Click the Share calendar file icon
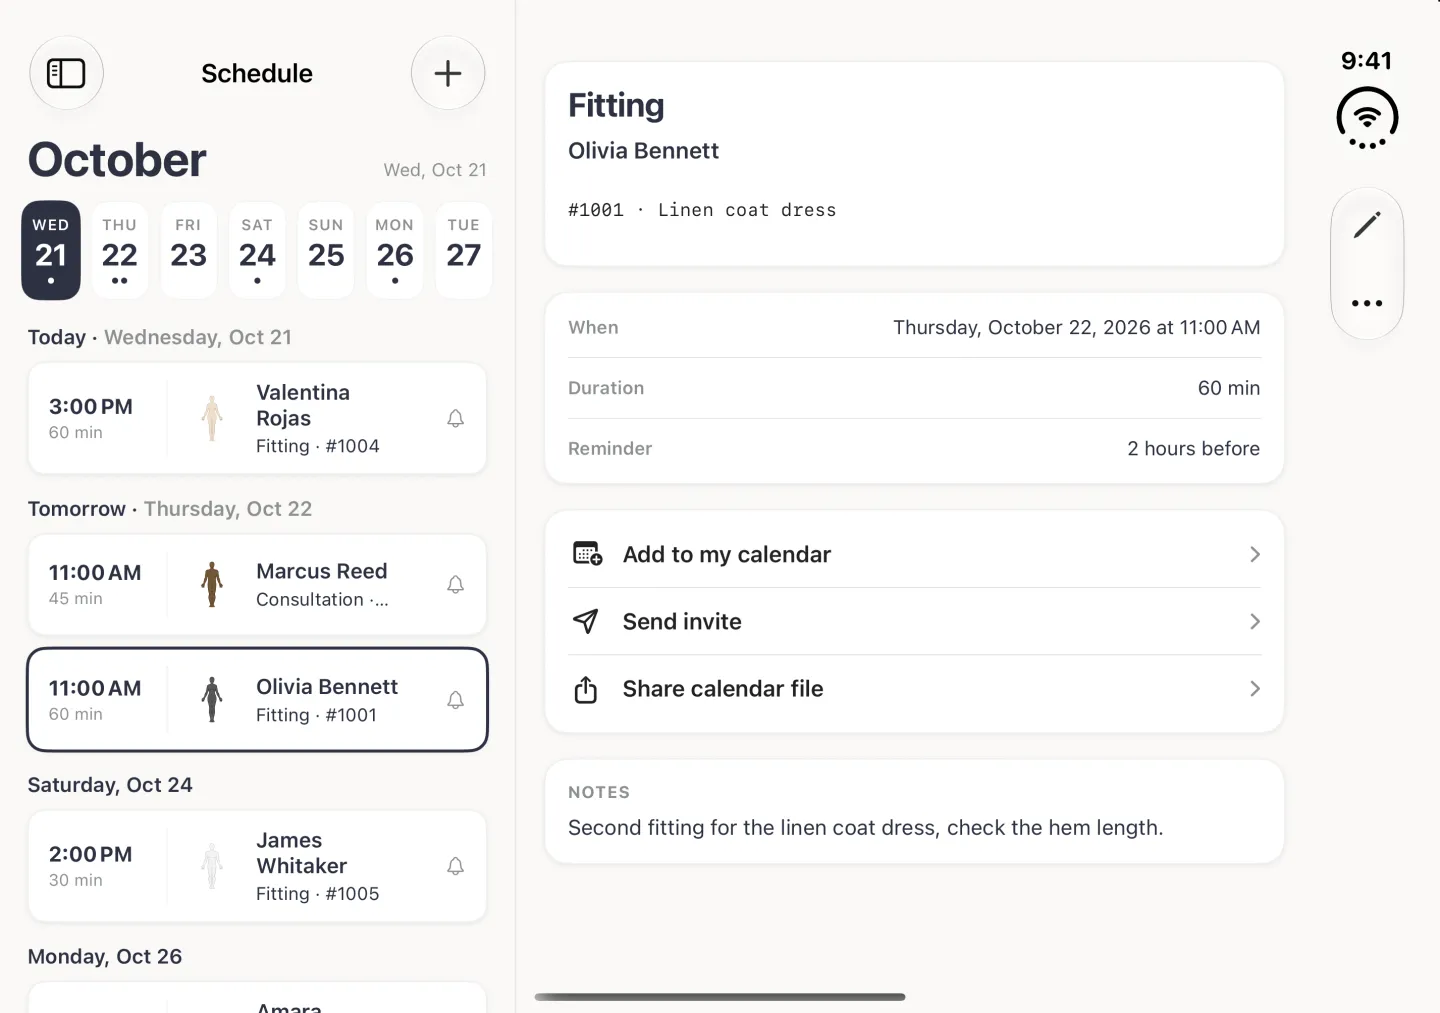1440x1013 pixels. pyautogui.click(x=586, y=689)
